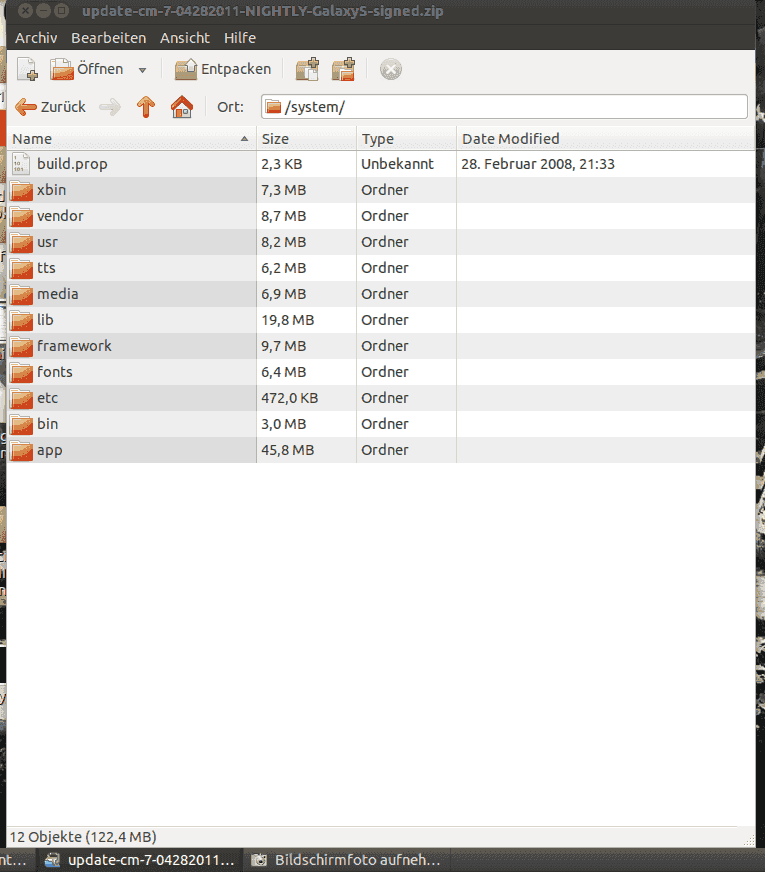This screenshot has width=765, height=872.
Task: Click the add files to archive icon
Action: point(307,70)
